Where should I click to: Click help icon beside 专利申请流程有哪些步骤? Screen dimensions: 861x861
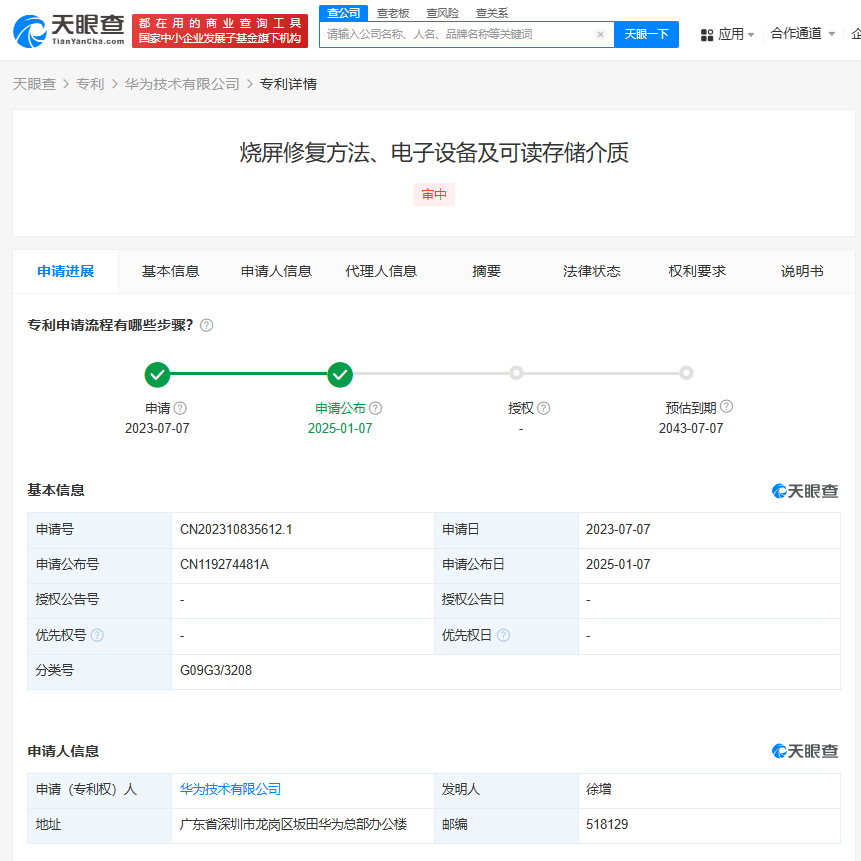click(x=206, y=326)
